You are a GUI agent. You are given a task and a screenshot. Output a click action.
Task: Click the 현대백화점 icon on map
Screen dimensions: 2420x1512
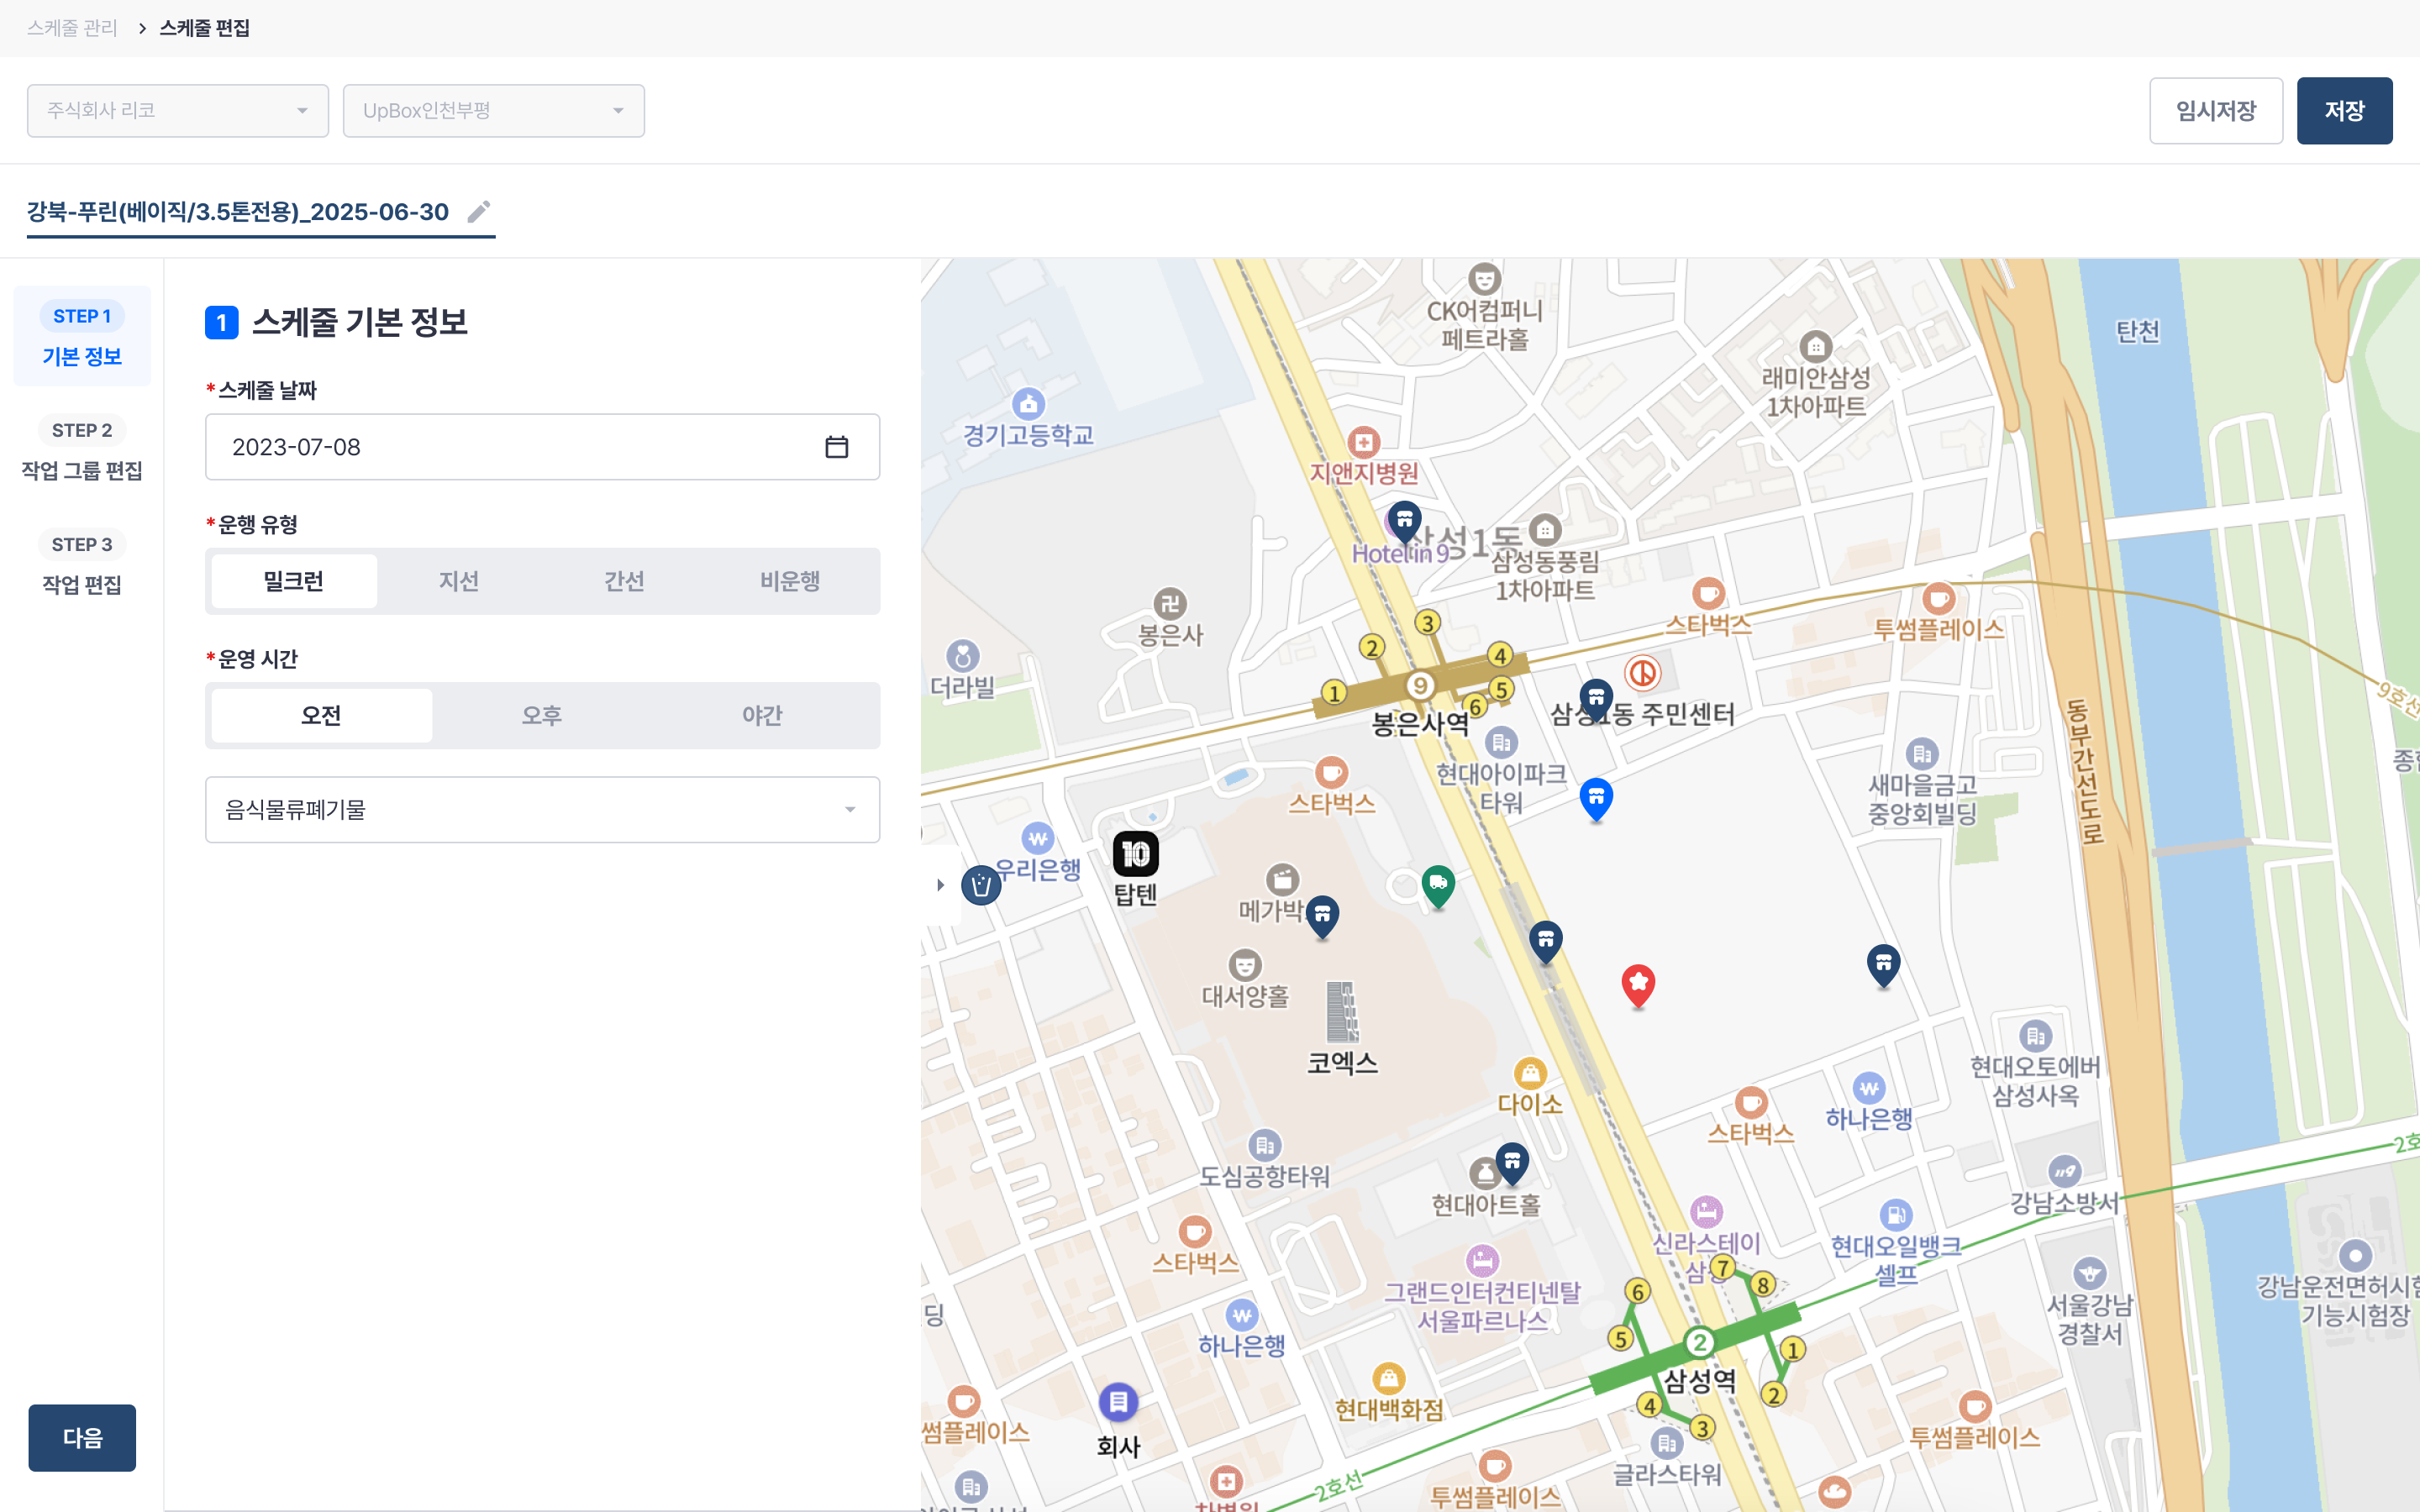(x=1388, y=1379)
